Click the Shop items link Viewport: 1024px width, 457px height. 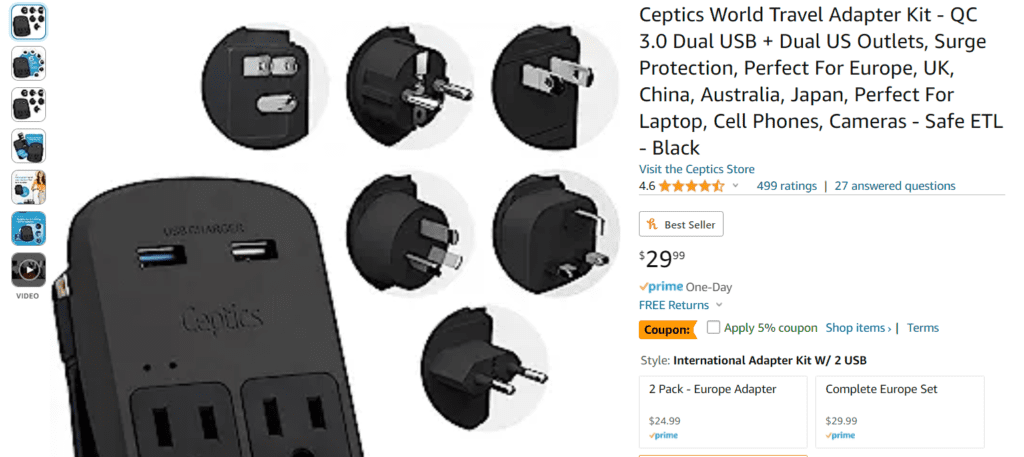point(858,328)
